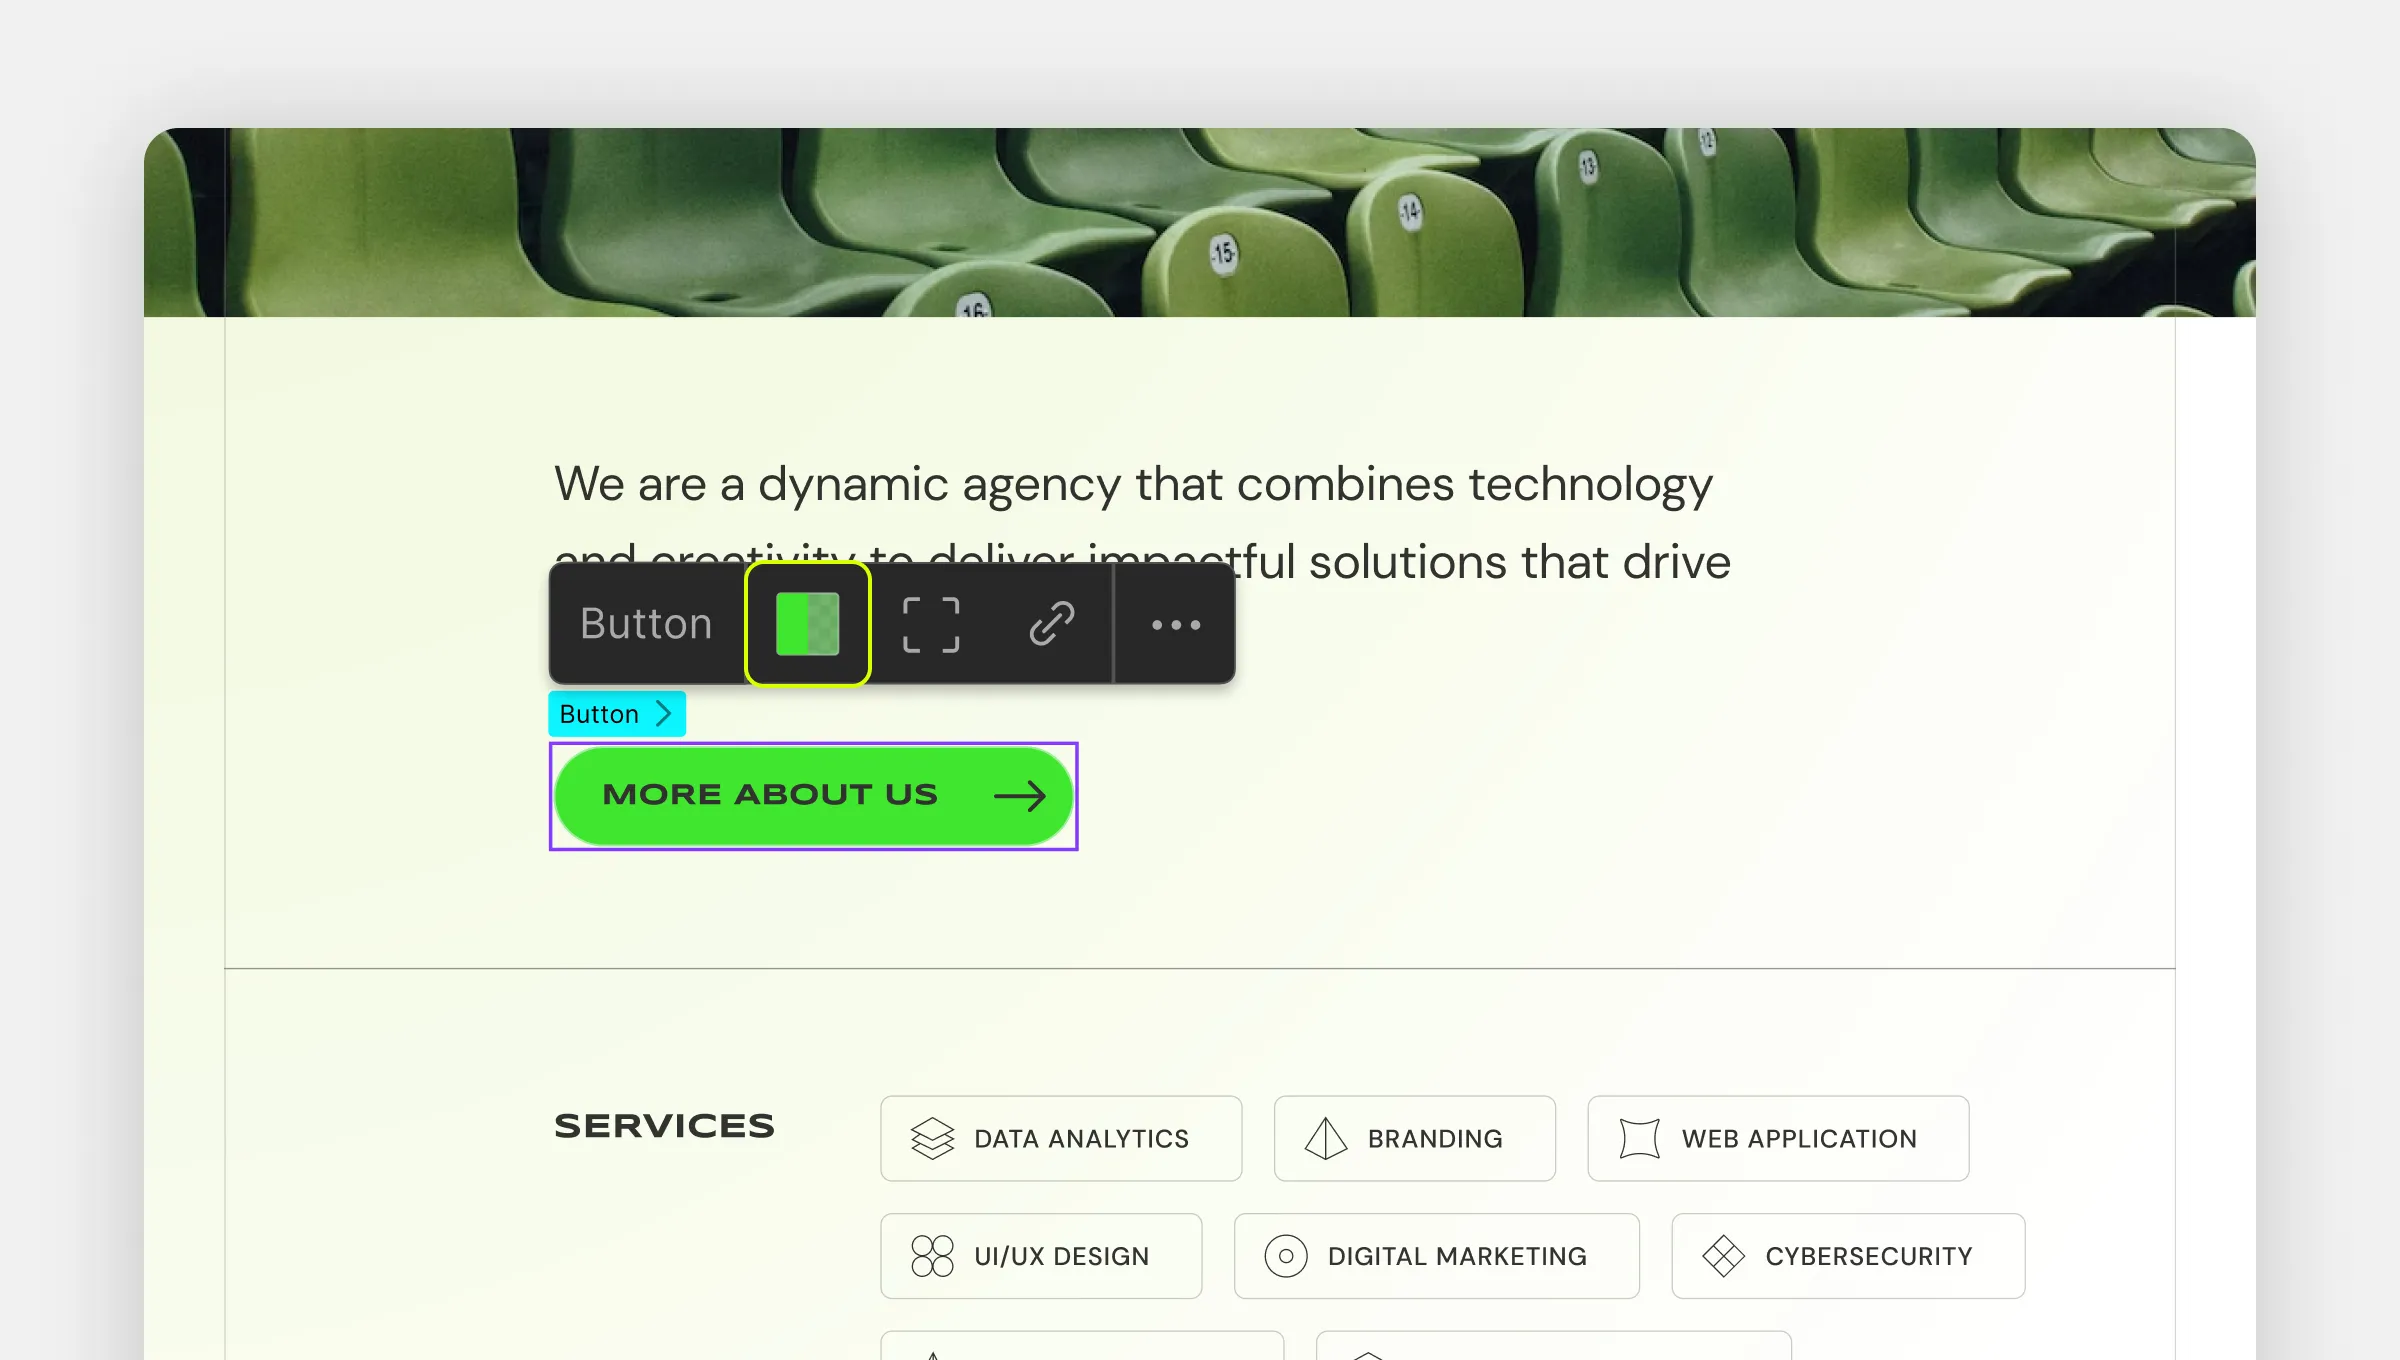Click the more options ellipsis icon
The width and height of the screenshot is (2400, 1360).
click(x=1179, y=623)
